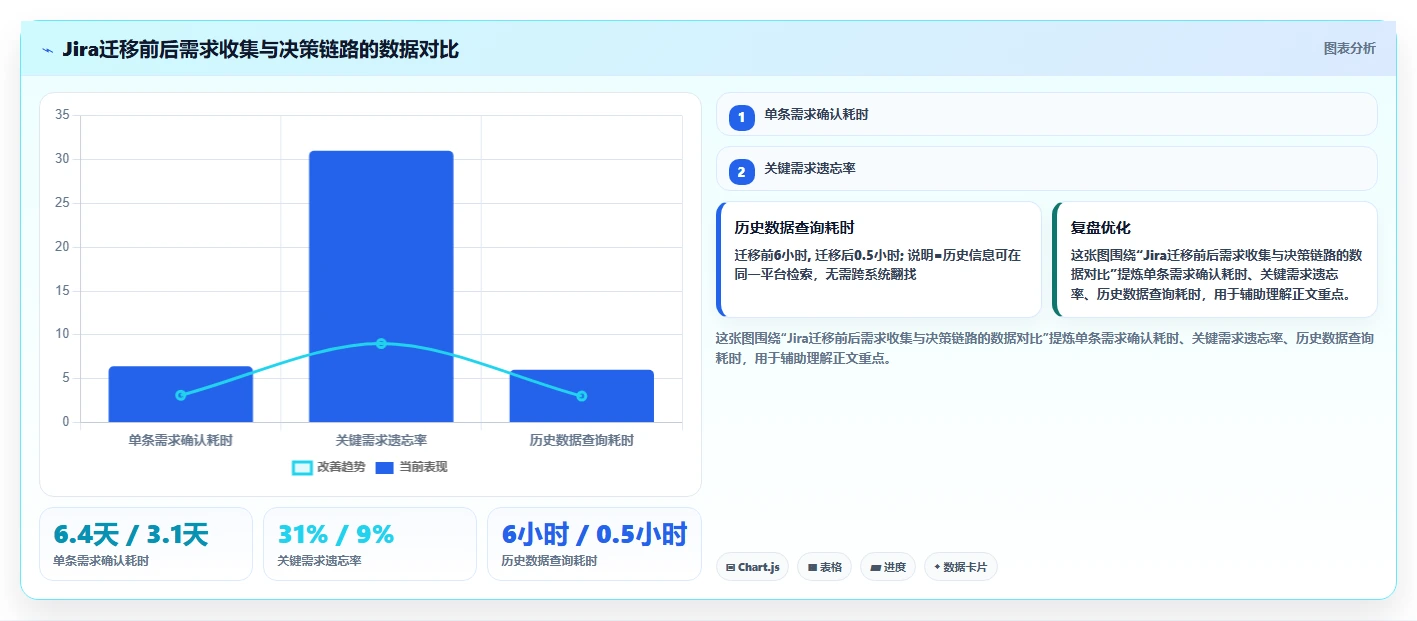
Task: Toggle the 当前表现 legend entry
Action: [x=411, y=467]
